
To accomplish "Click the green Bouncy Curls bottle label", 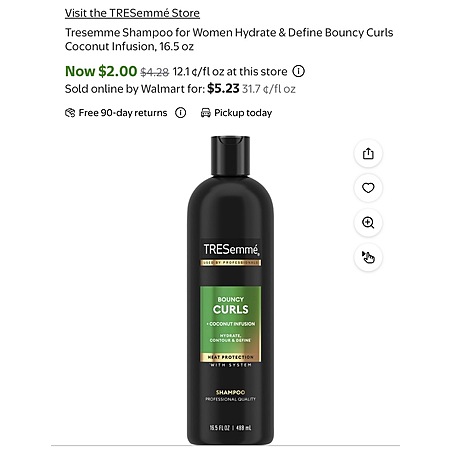I will 230,324.
